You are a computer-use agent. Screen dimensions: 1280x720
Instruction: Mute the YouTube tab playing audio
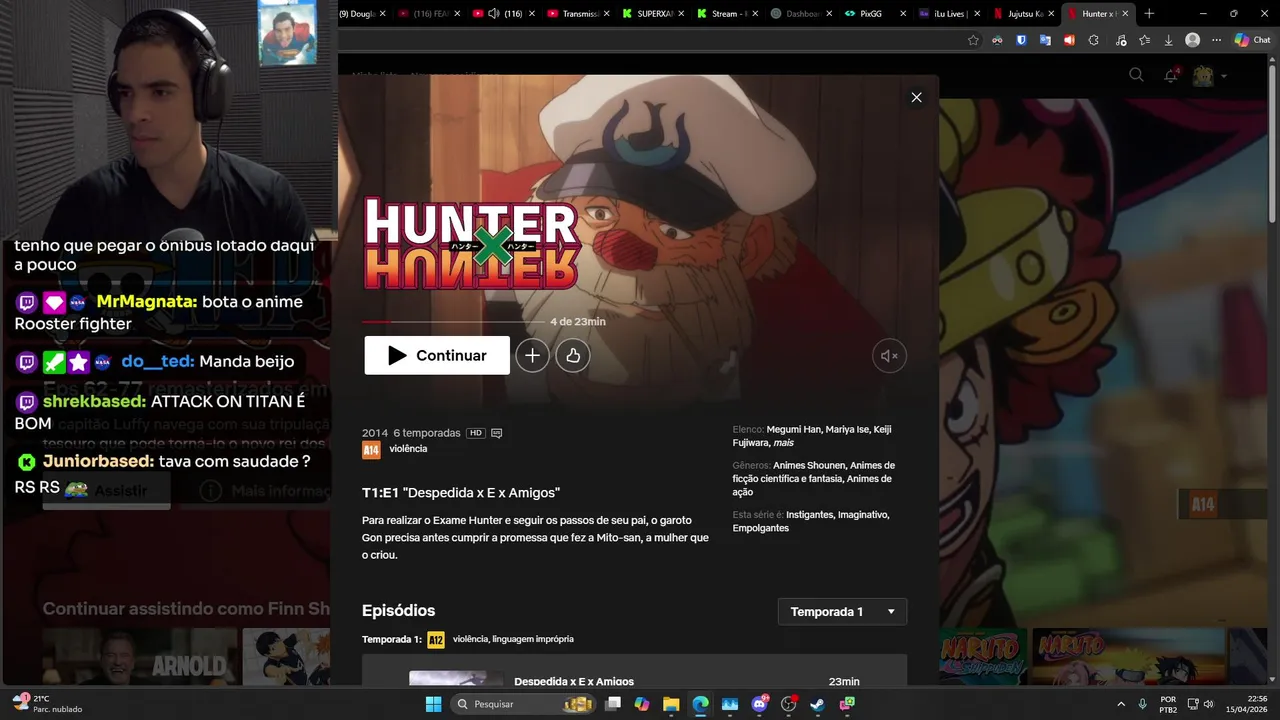(x=493, y=14)
